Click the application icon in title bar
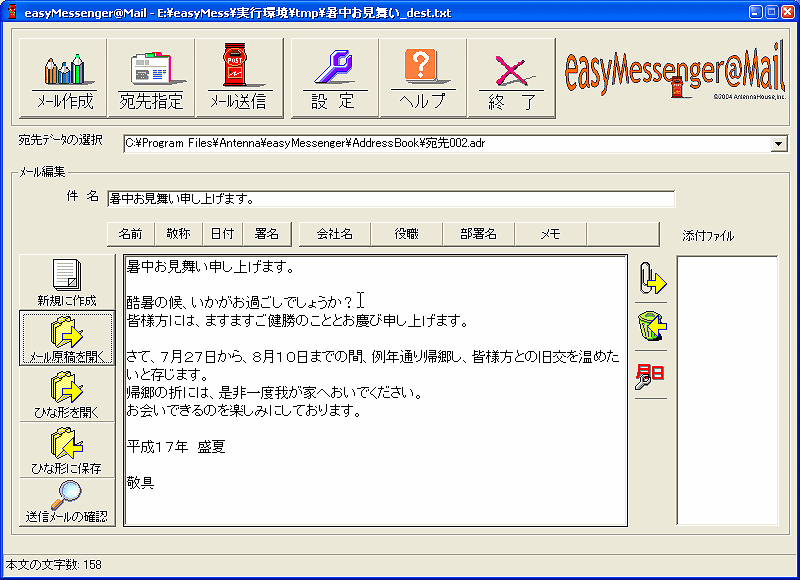Image resolution: width=800 pixels, height=580 pixels. tap(12, 12)
